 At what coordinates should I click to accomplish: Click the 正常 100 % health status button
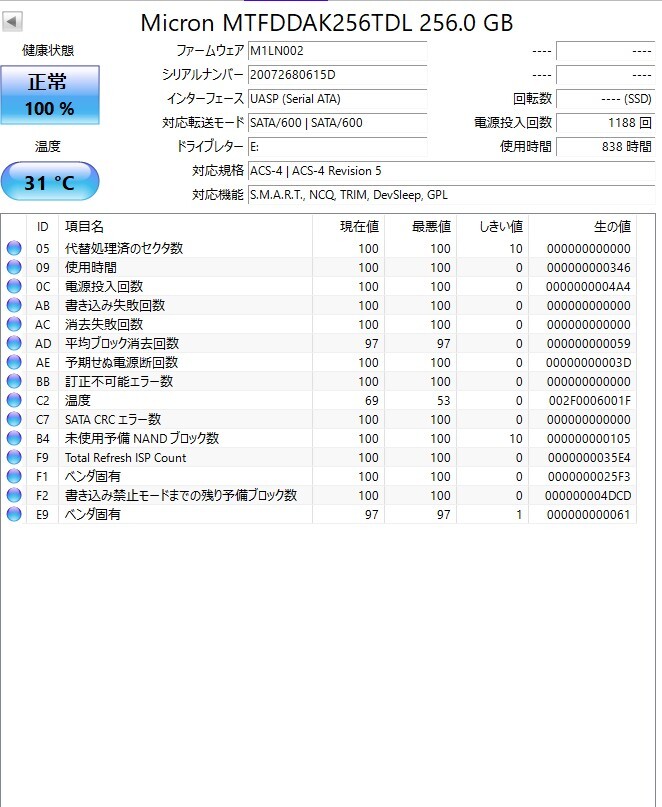50,95
